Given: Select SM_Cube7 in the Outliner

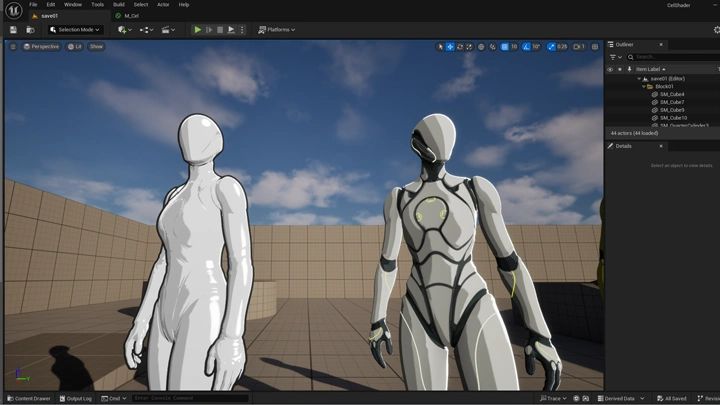Looking at the screenshot, I should 672,102.
